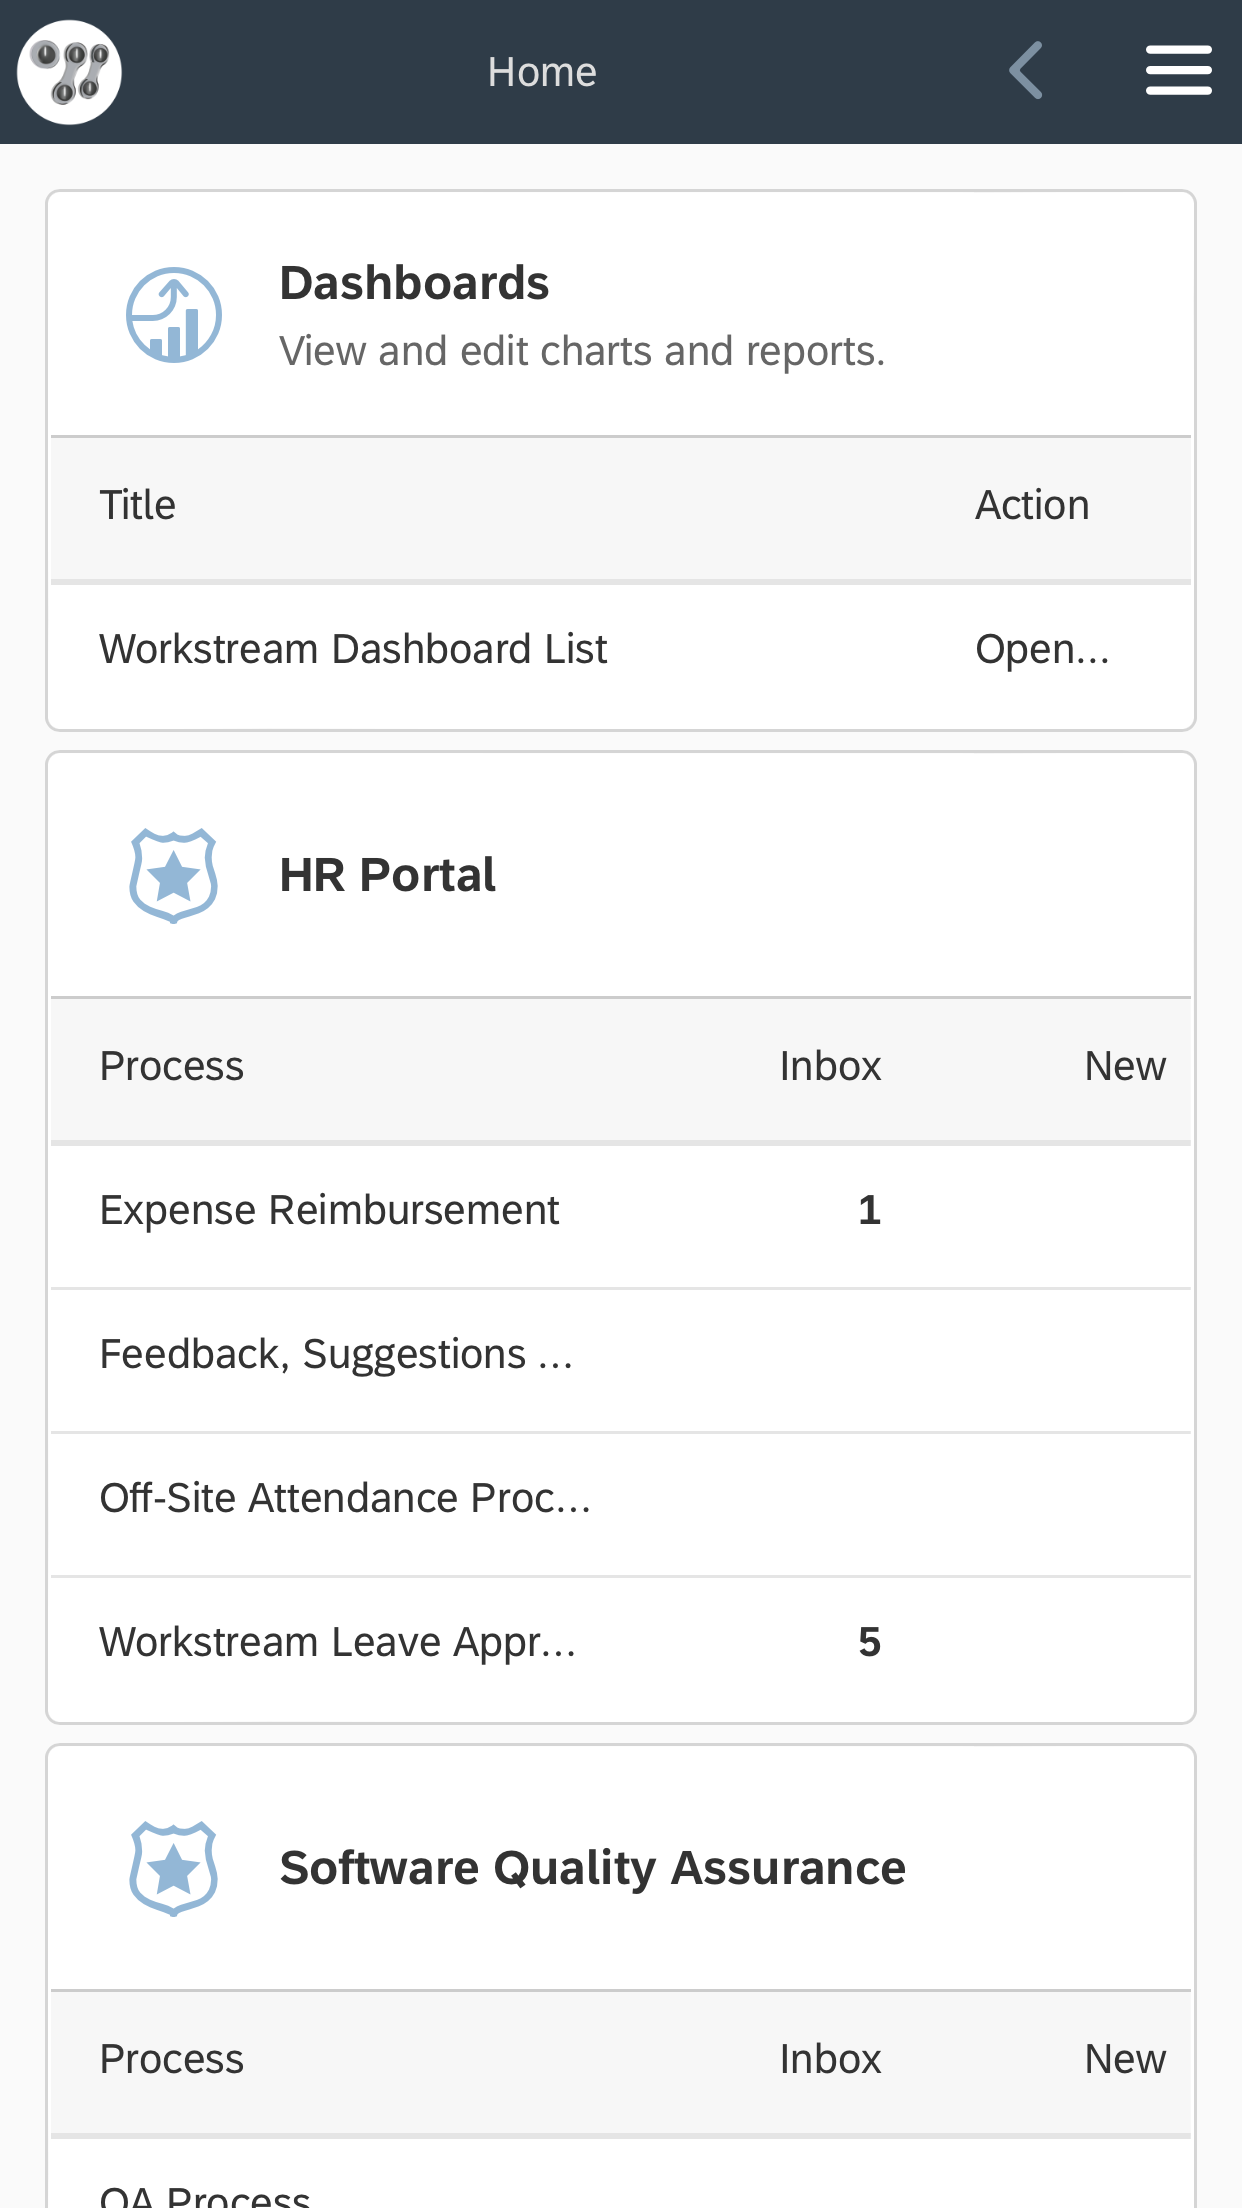Open Software Quality Assurance heading

592,1868
